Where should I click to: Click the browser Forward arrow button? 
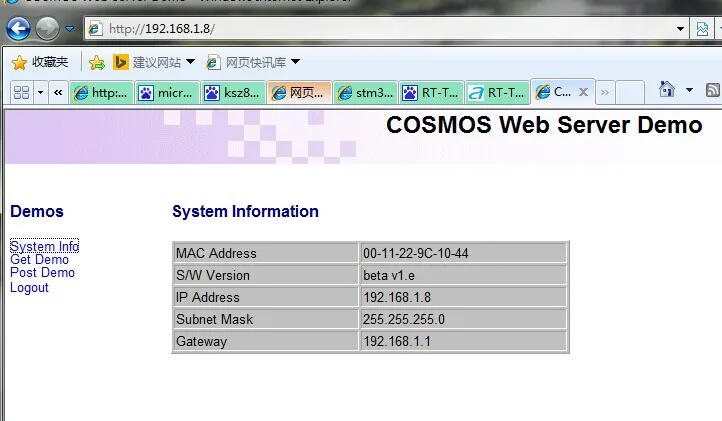point(47,29)
